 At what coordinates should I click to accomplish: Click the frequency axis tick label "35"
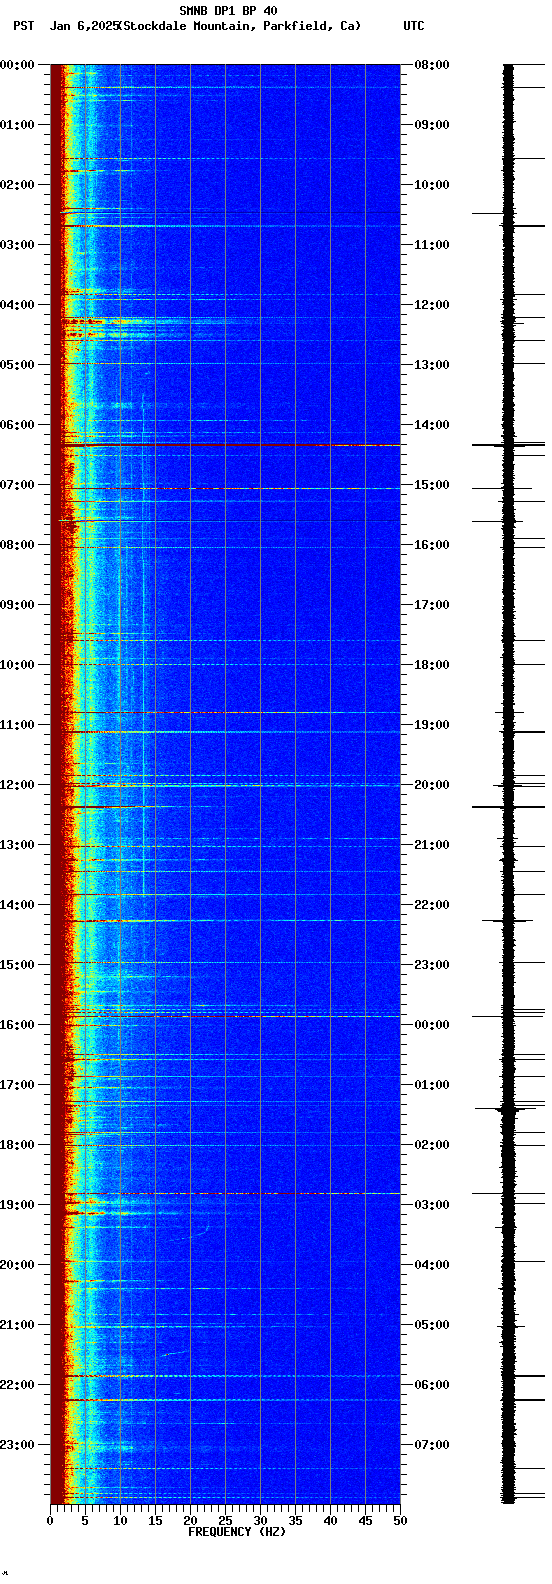coord(295,1521)
